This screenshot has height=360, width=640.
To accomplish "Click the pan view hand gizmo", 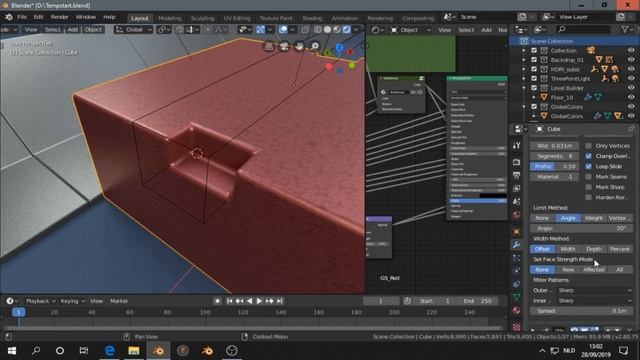I will (x=299, y=46).
